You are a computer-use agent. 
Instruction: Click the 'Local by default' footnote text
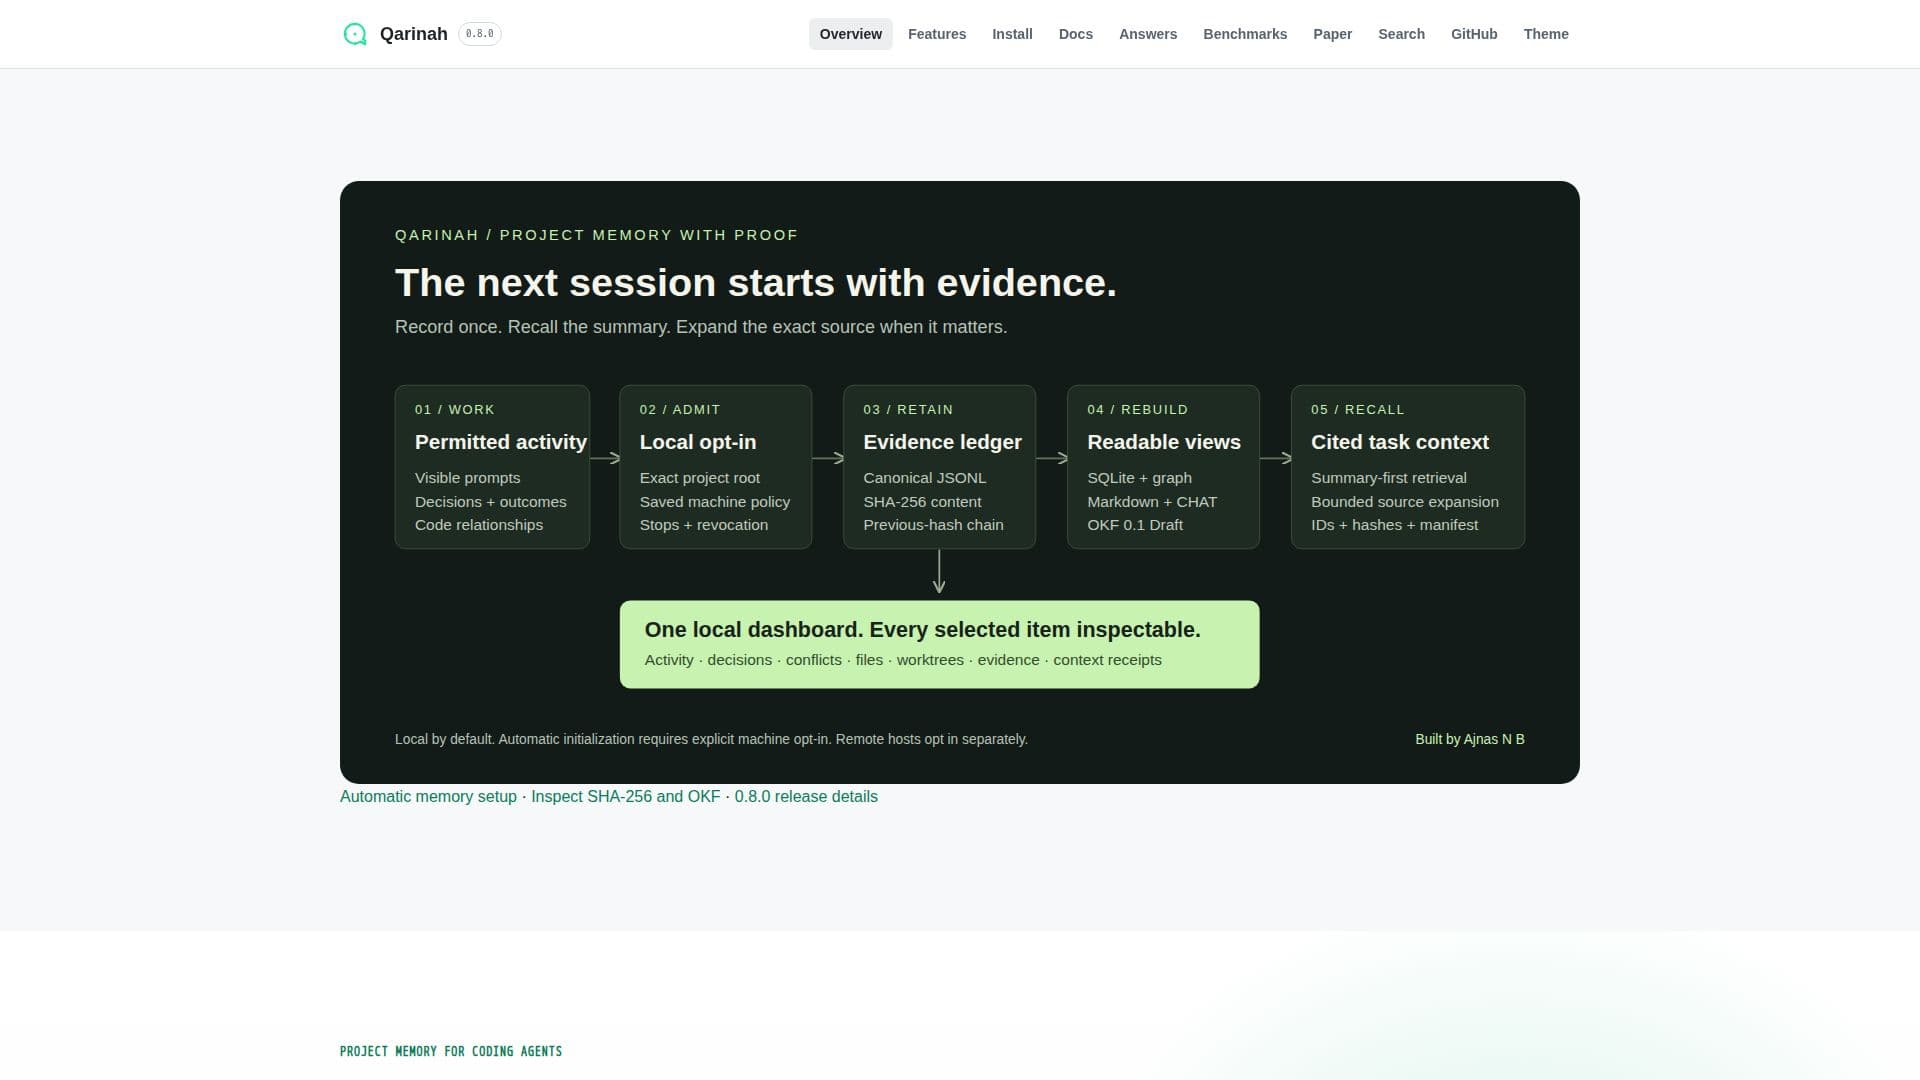(711, 739)
